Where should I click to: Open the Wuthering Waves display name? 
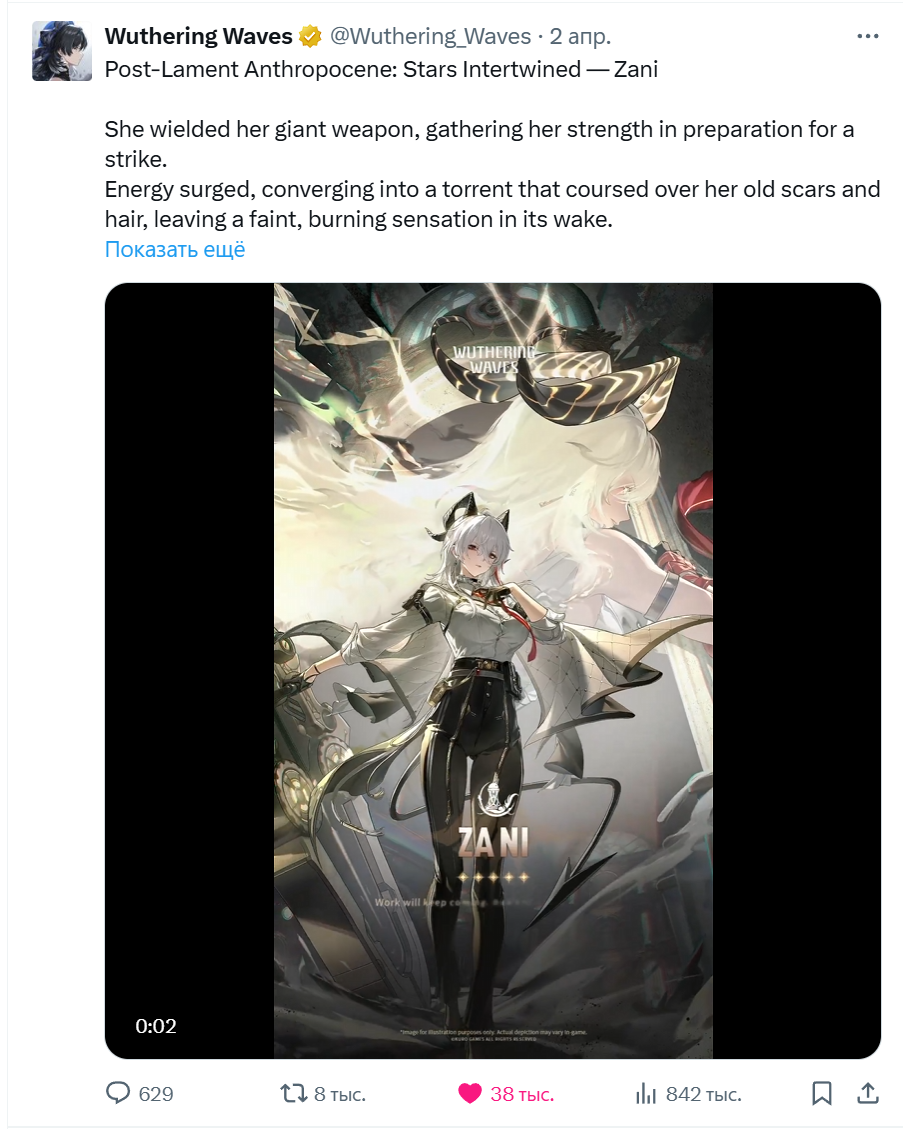[199, 36]
